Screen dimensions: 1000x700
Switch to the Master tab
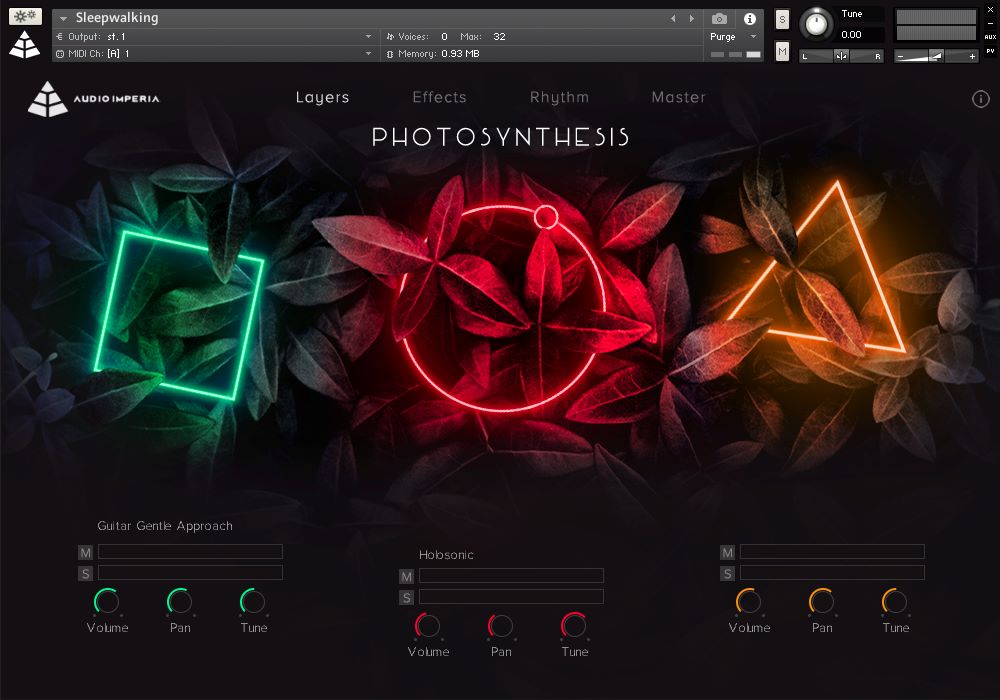tap(679, 98)
